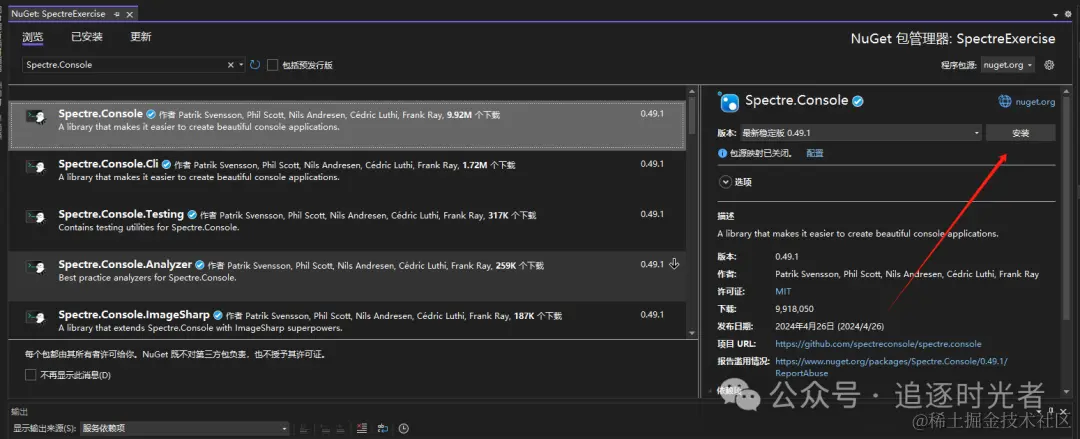The width and height of the screenshot is (1080, 439).
Task: Click the Spectre.Console.Analyzer package icon
Action: coord(36,268)
